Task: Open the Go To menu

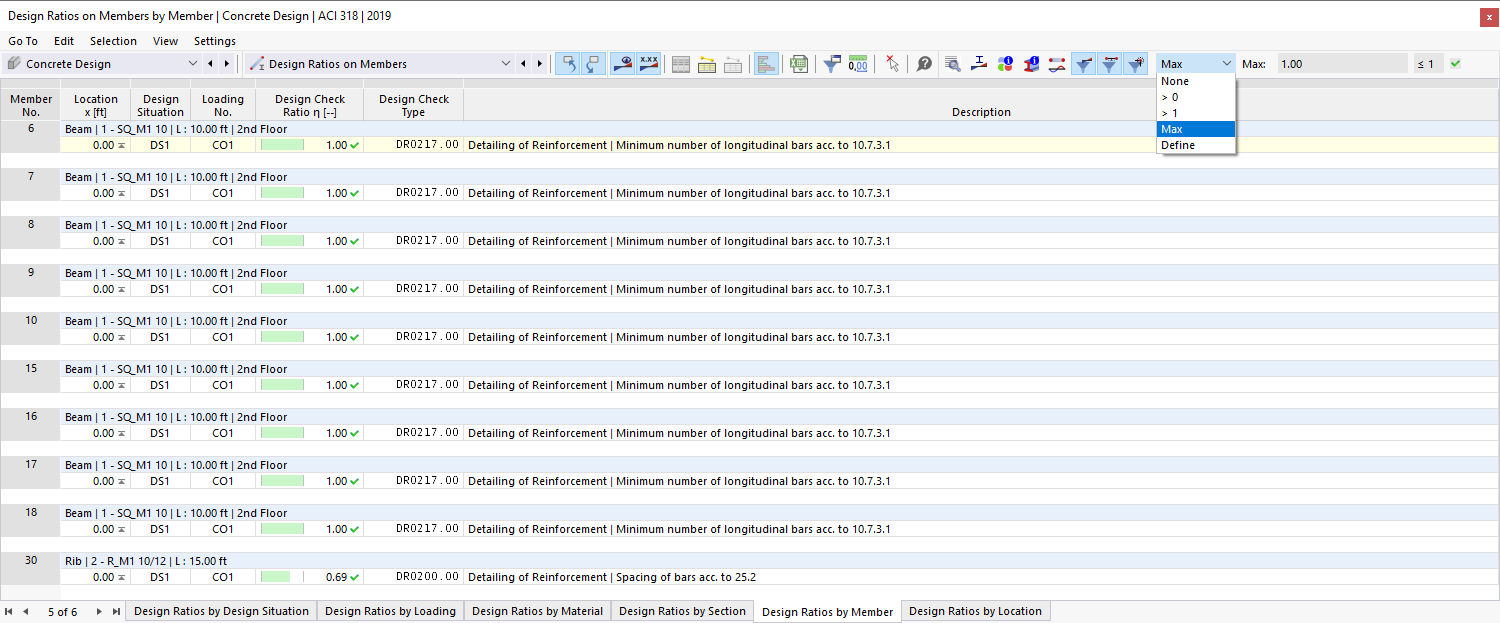Action: [x=23, y=41]
